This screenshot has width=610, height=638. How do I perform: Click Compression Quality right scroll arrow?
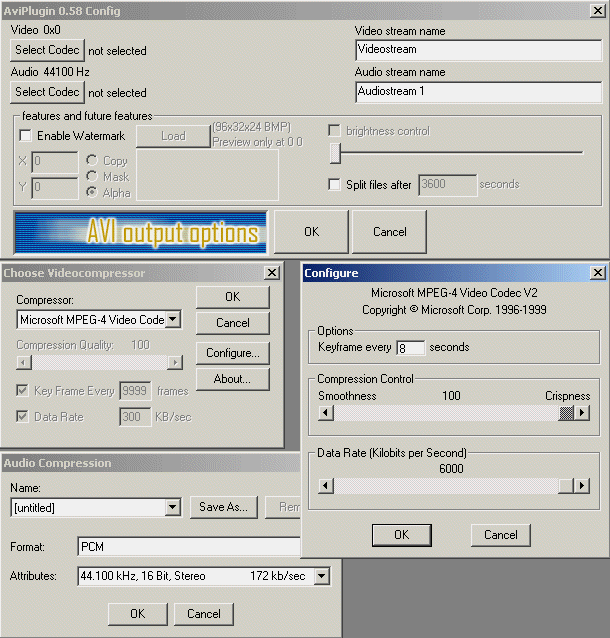coord(175,362)
